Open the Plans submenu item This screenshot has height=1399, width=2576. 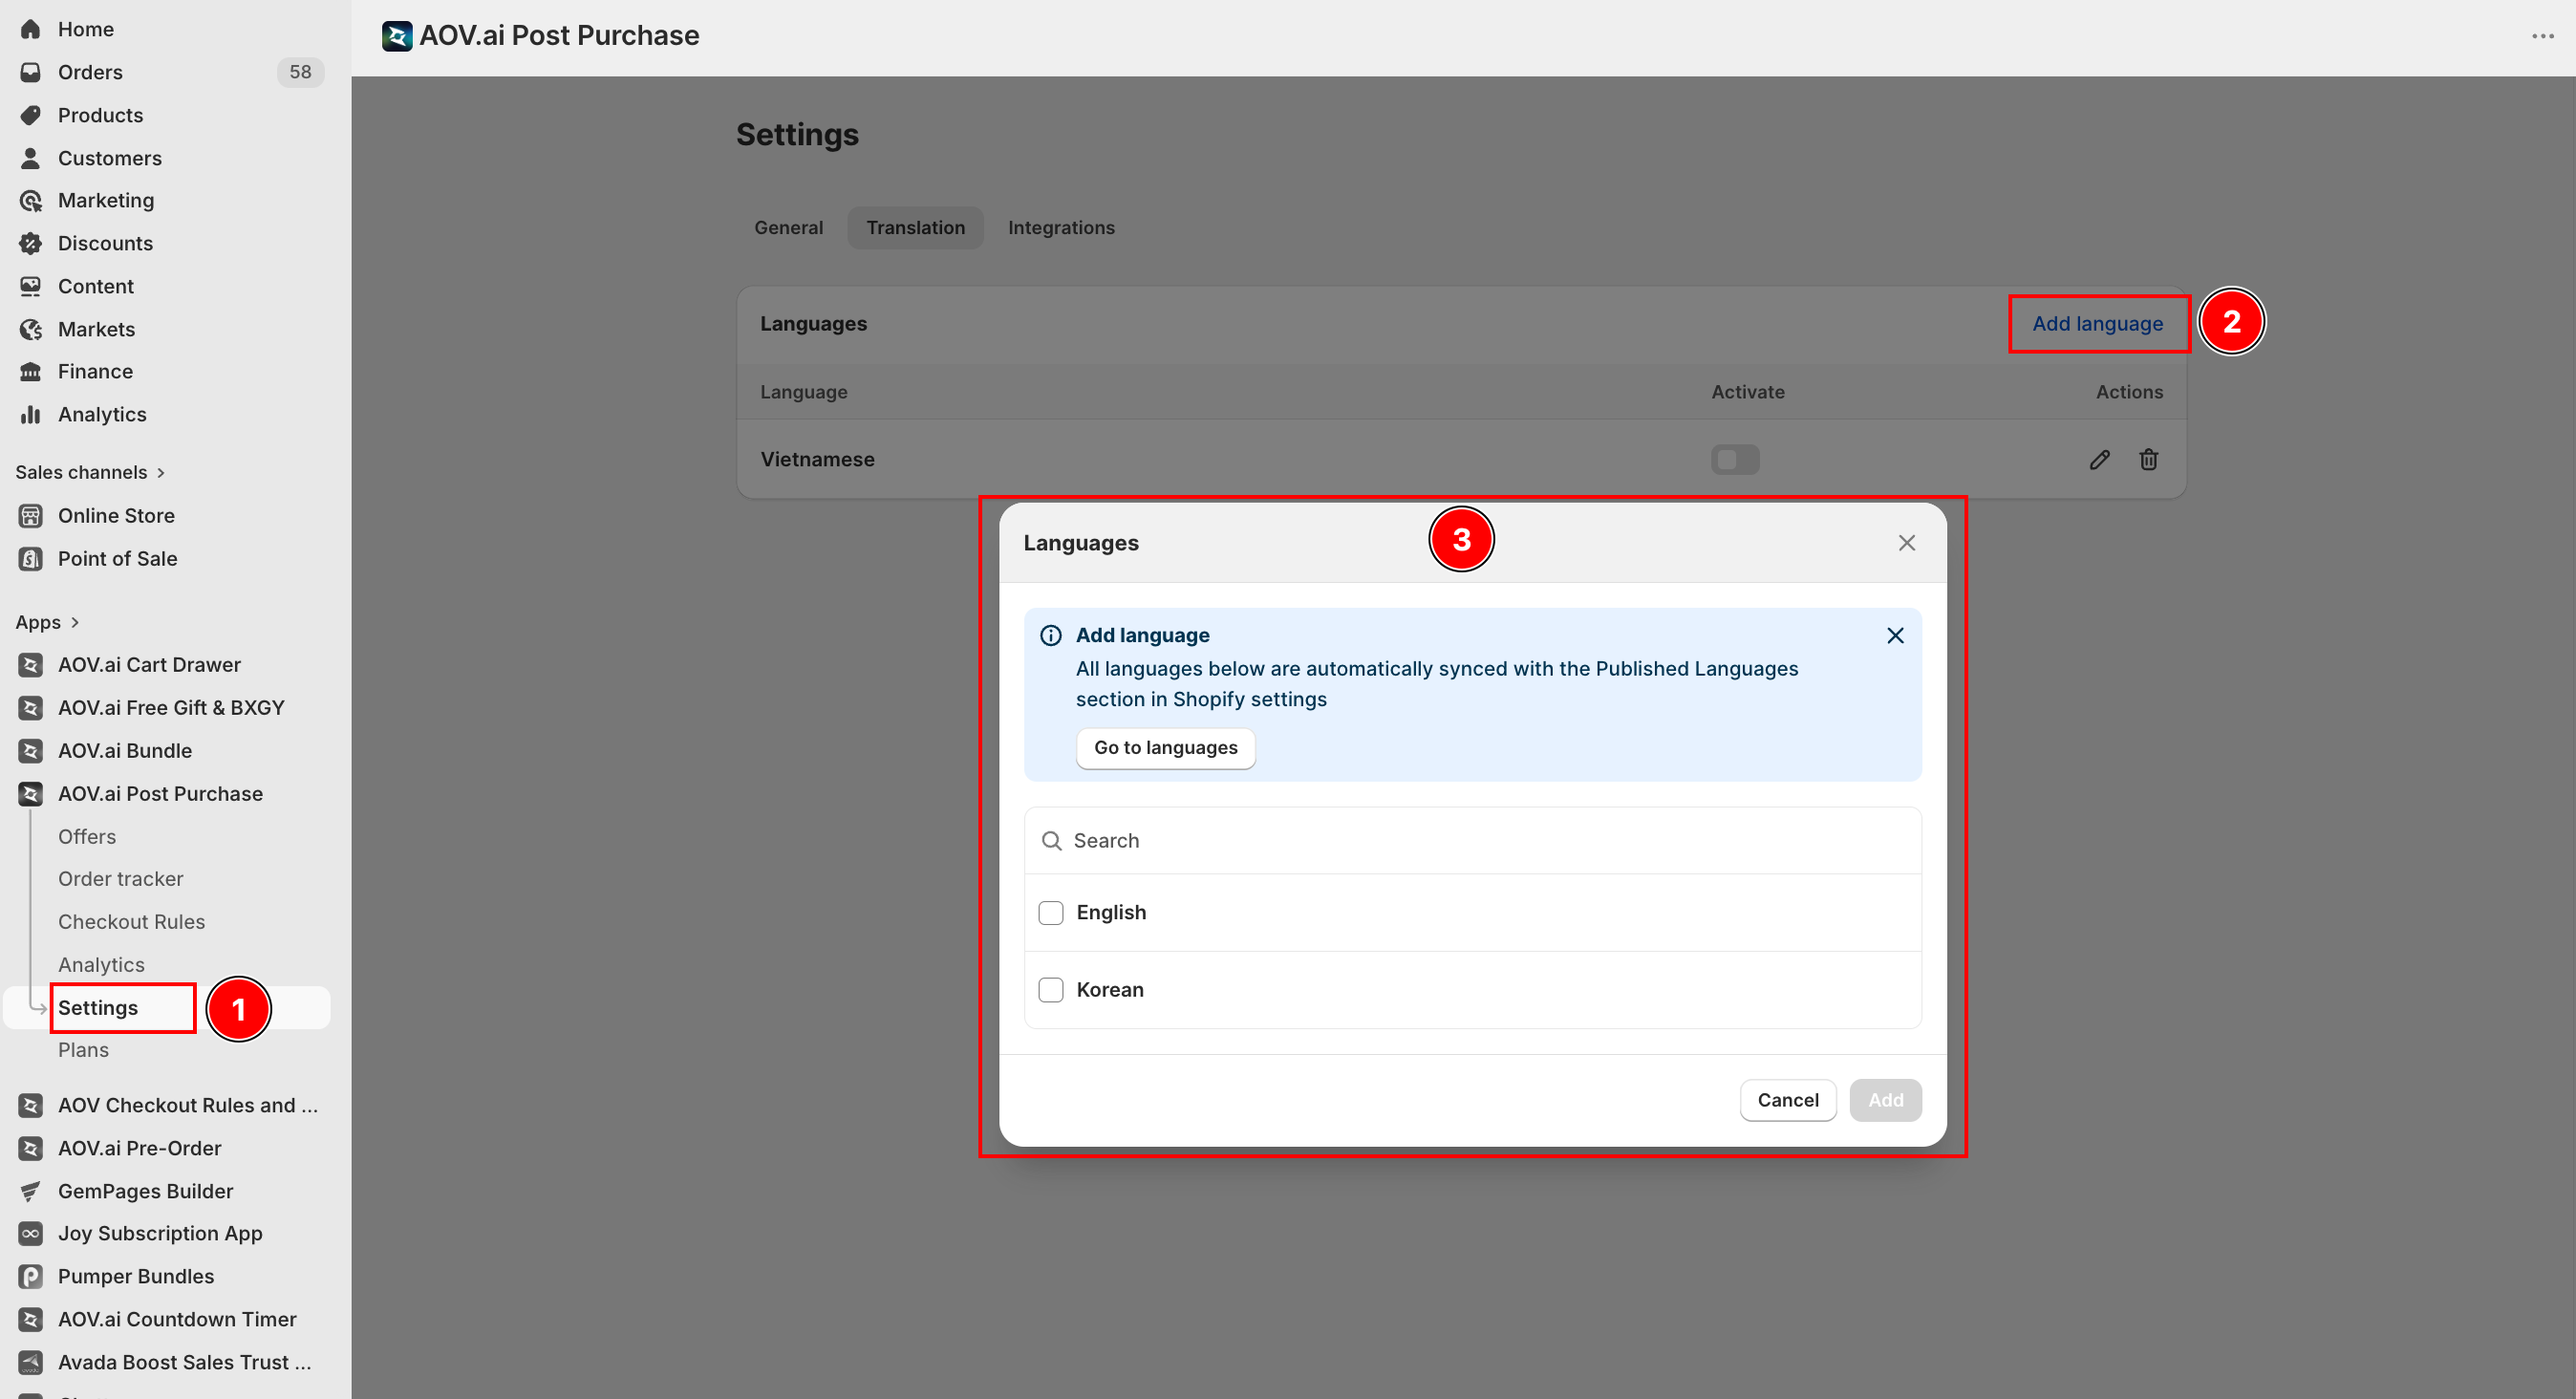click(x=83, y=1050)
